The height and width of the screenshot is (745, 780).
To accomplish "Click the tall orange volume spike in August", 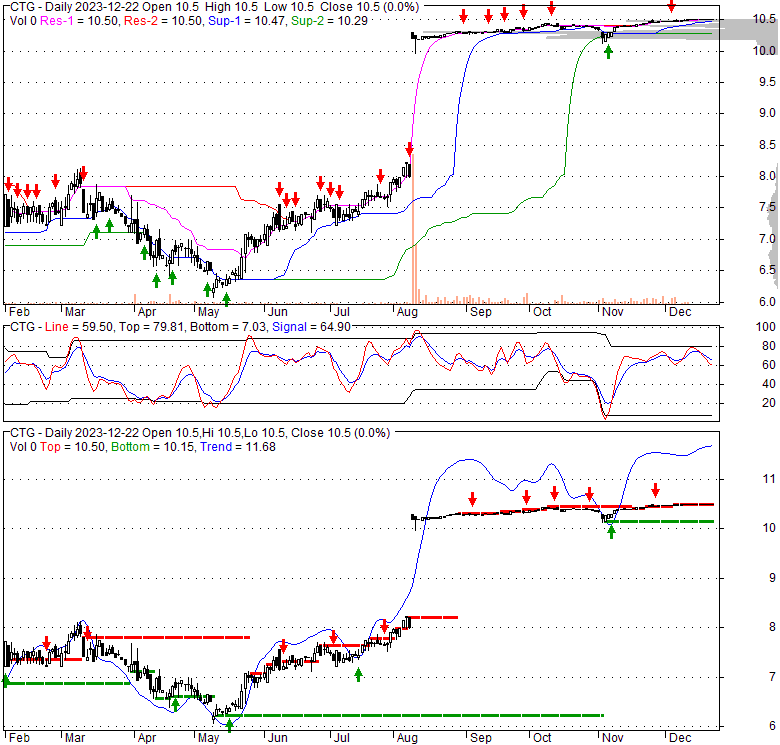I will pos(413,229).
